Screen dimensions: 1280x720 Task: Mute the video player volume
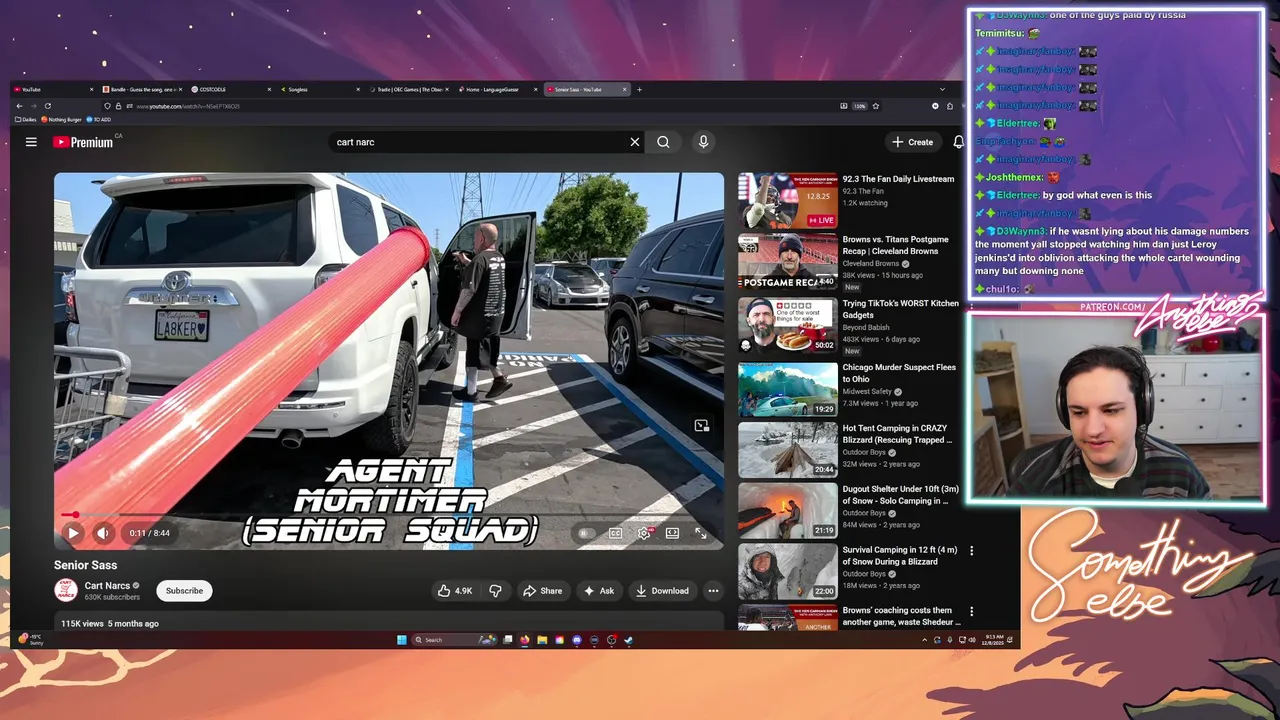[103, 533]
